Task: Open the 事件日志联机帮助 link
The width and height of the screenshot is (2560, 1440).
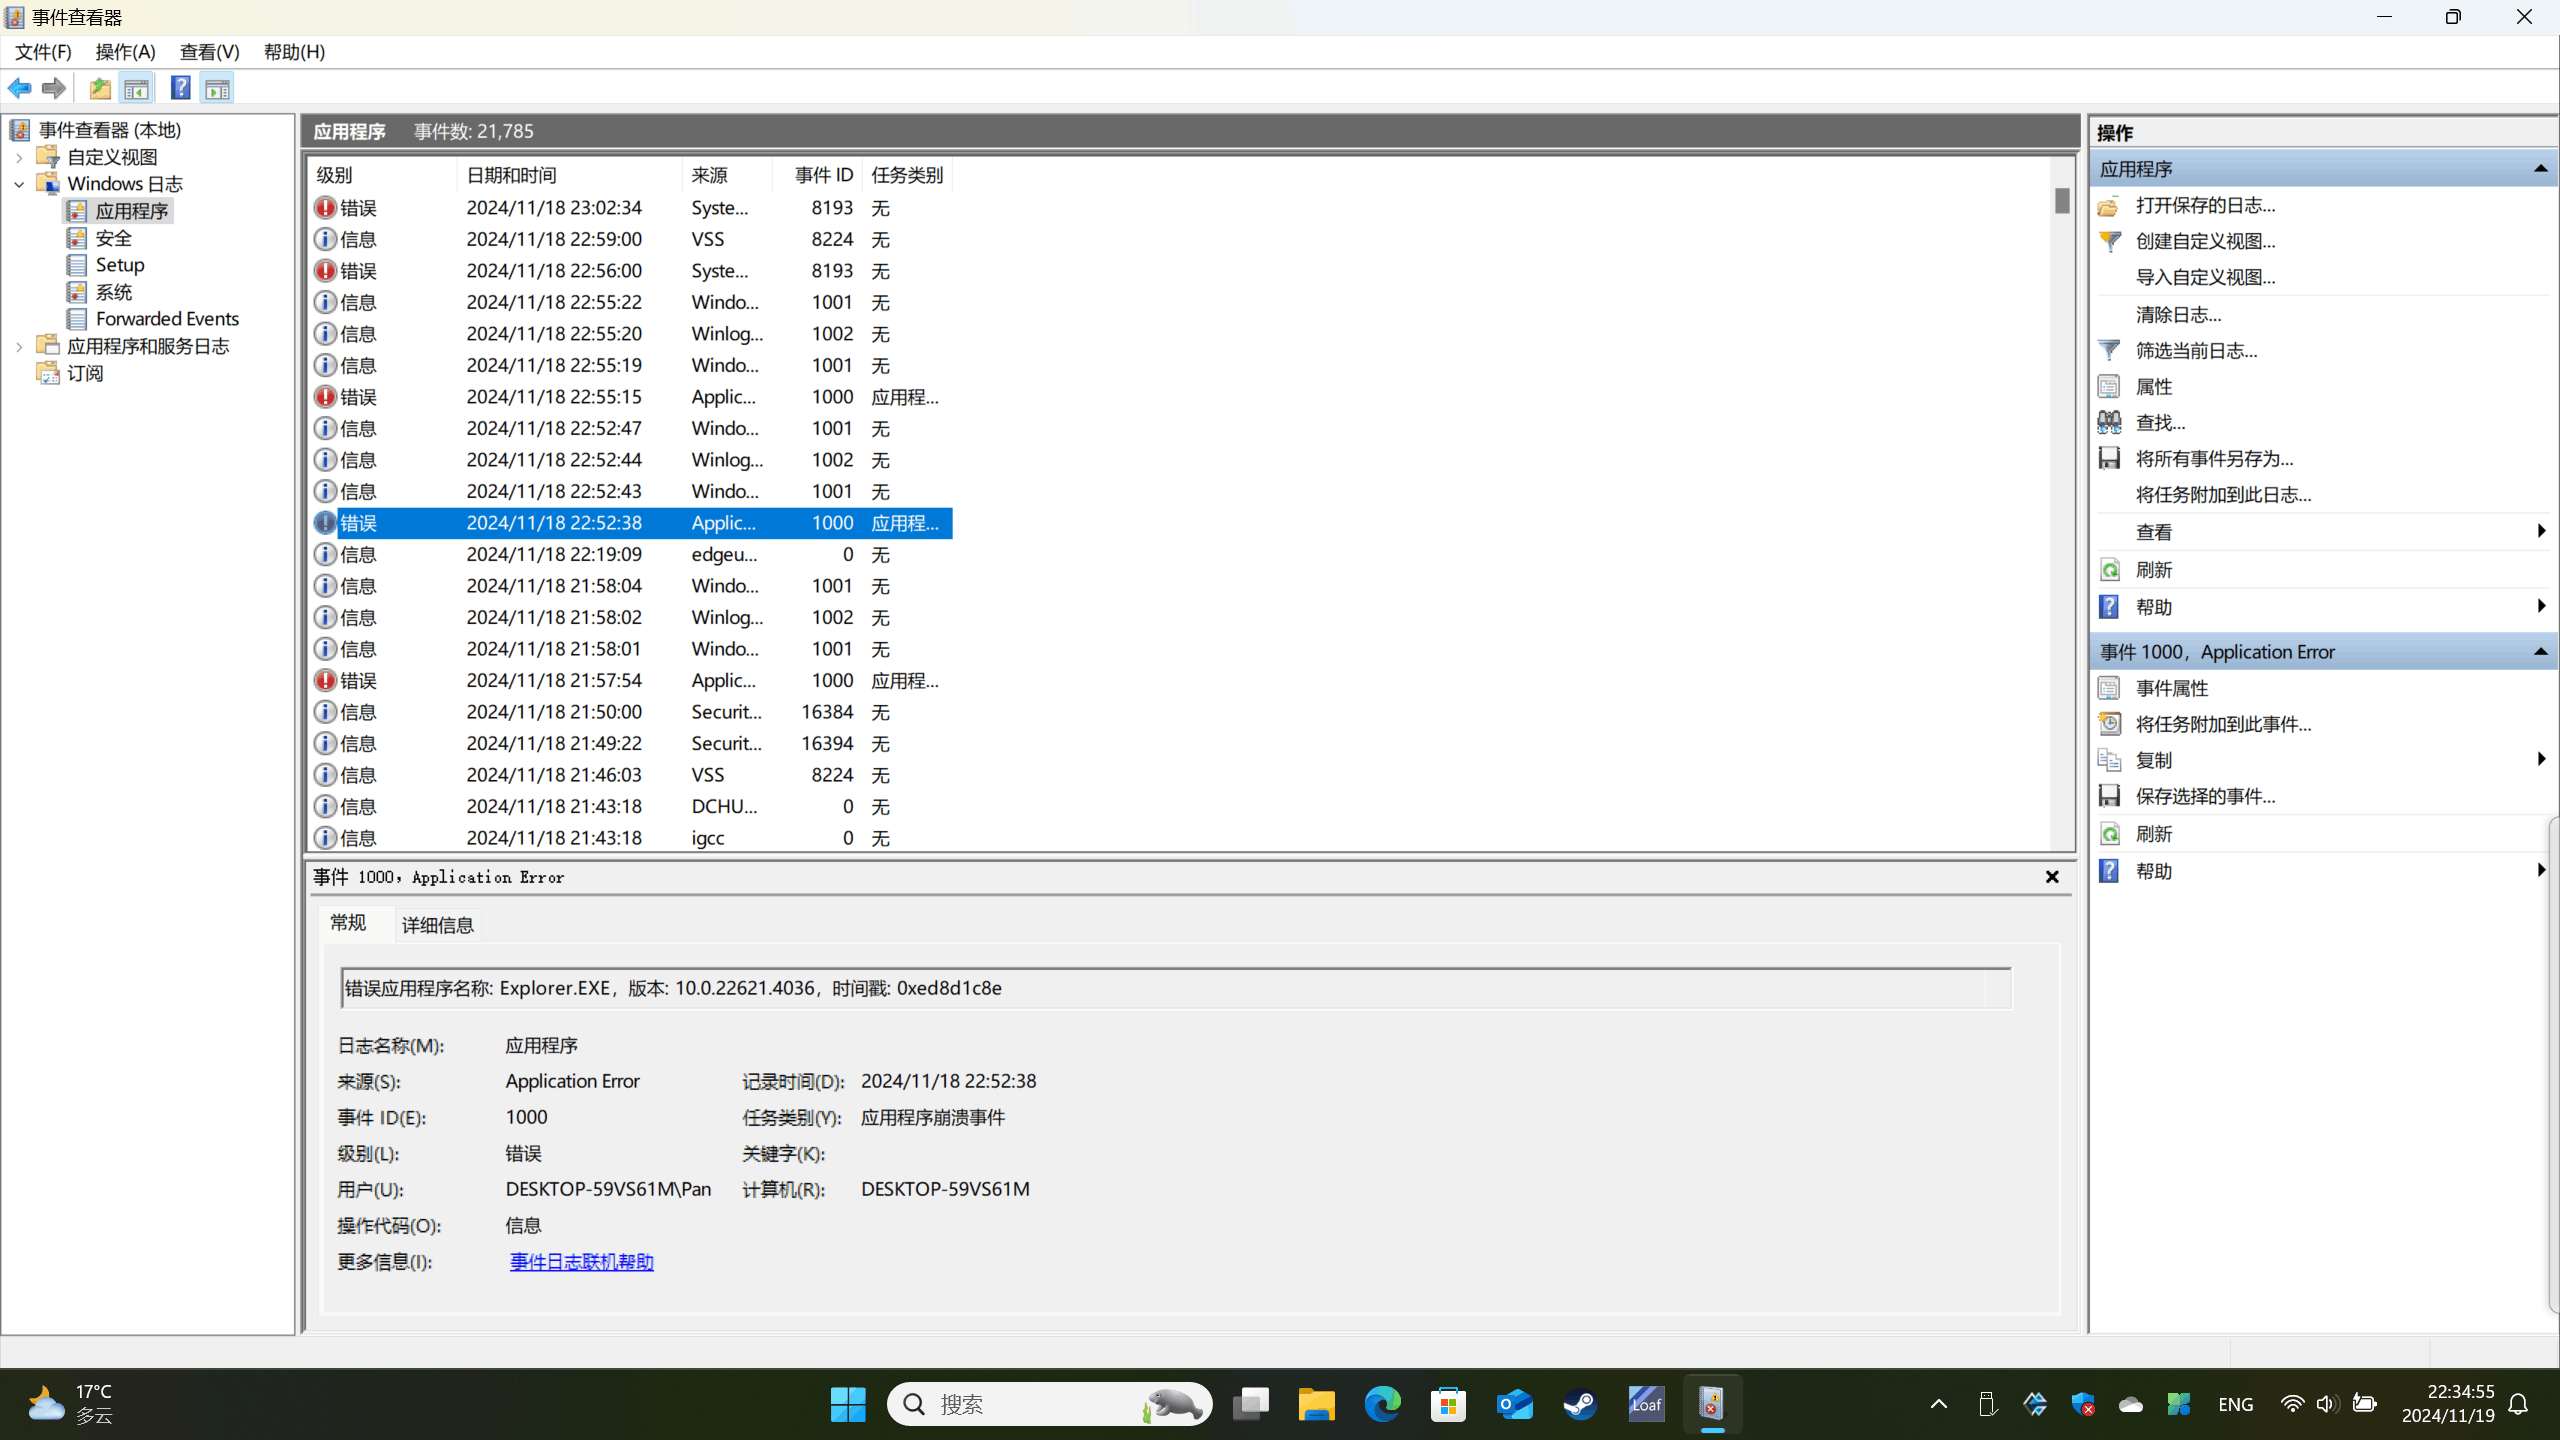Action: (581, 1262)
